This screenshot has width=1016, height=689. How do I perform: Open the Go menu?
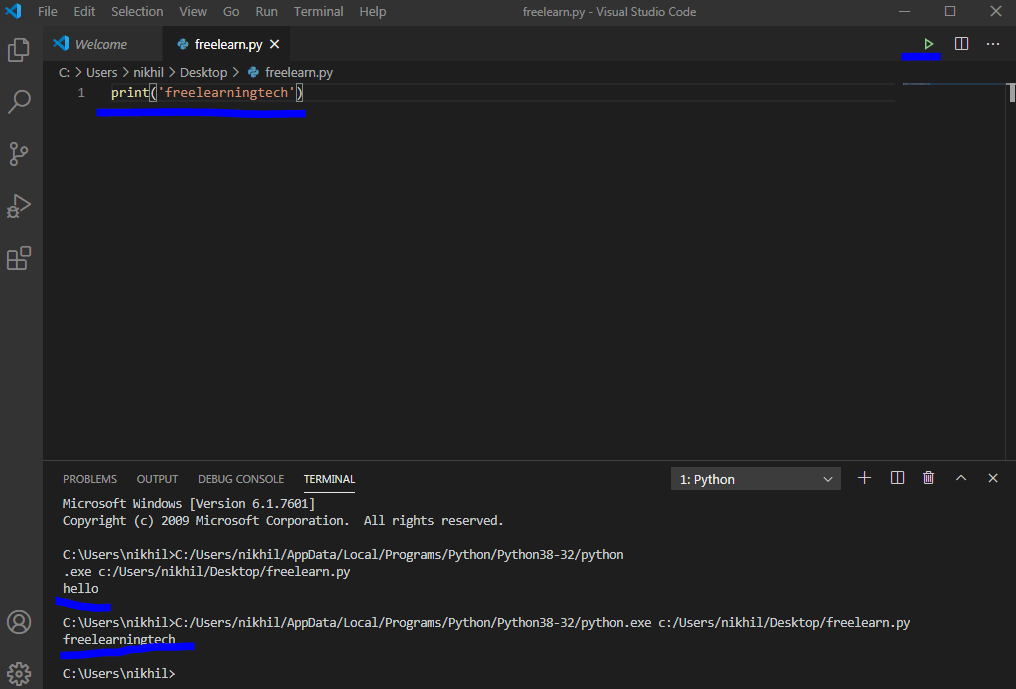coord(231,12)
